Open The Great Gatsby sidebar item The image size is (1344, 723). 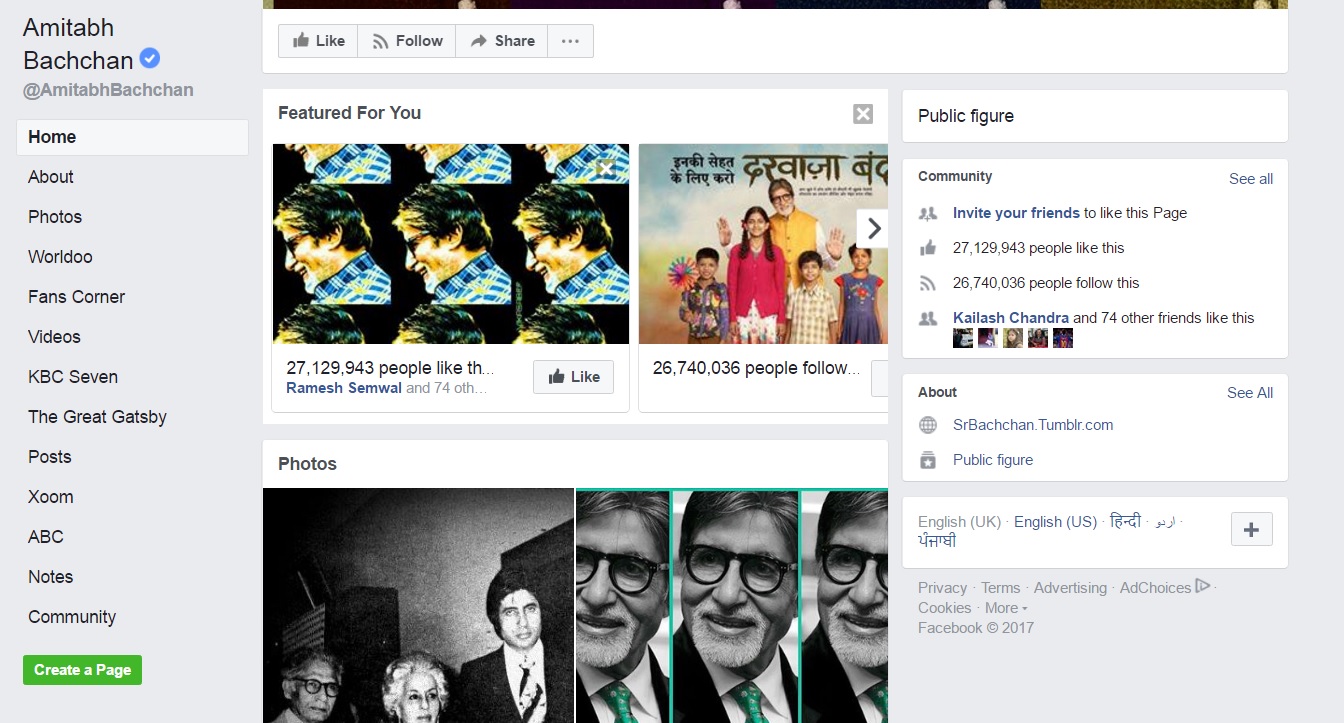tap(97, 417)
